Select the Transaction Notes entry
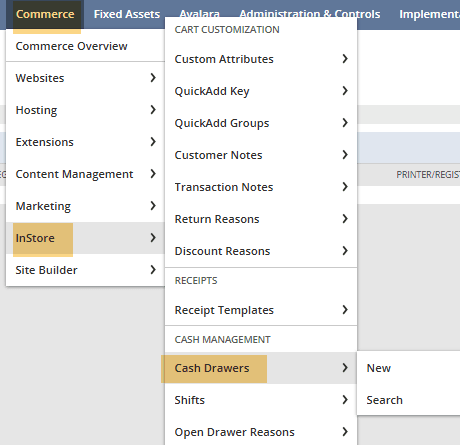This screenshot has height=445, width=460. point(261,187)
